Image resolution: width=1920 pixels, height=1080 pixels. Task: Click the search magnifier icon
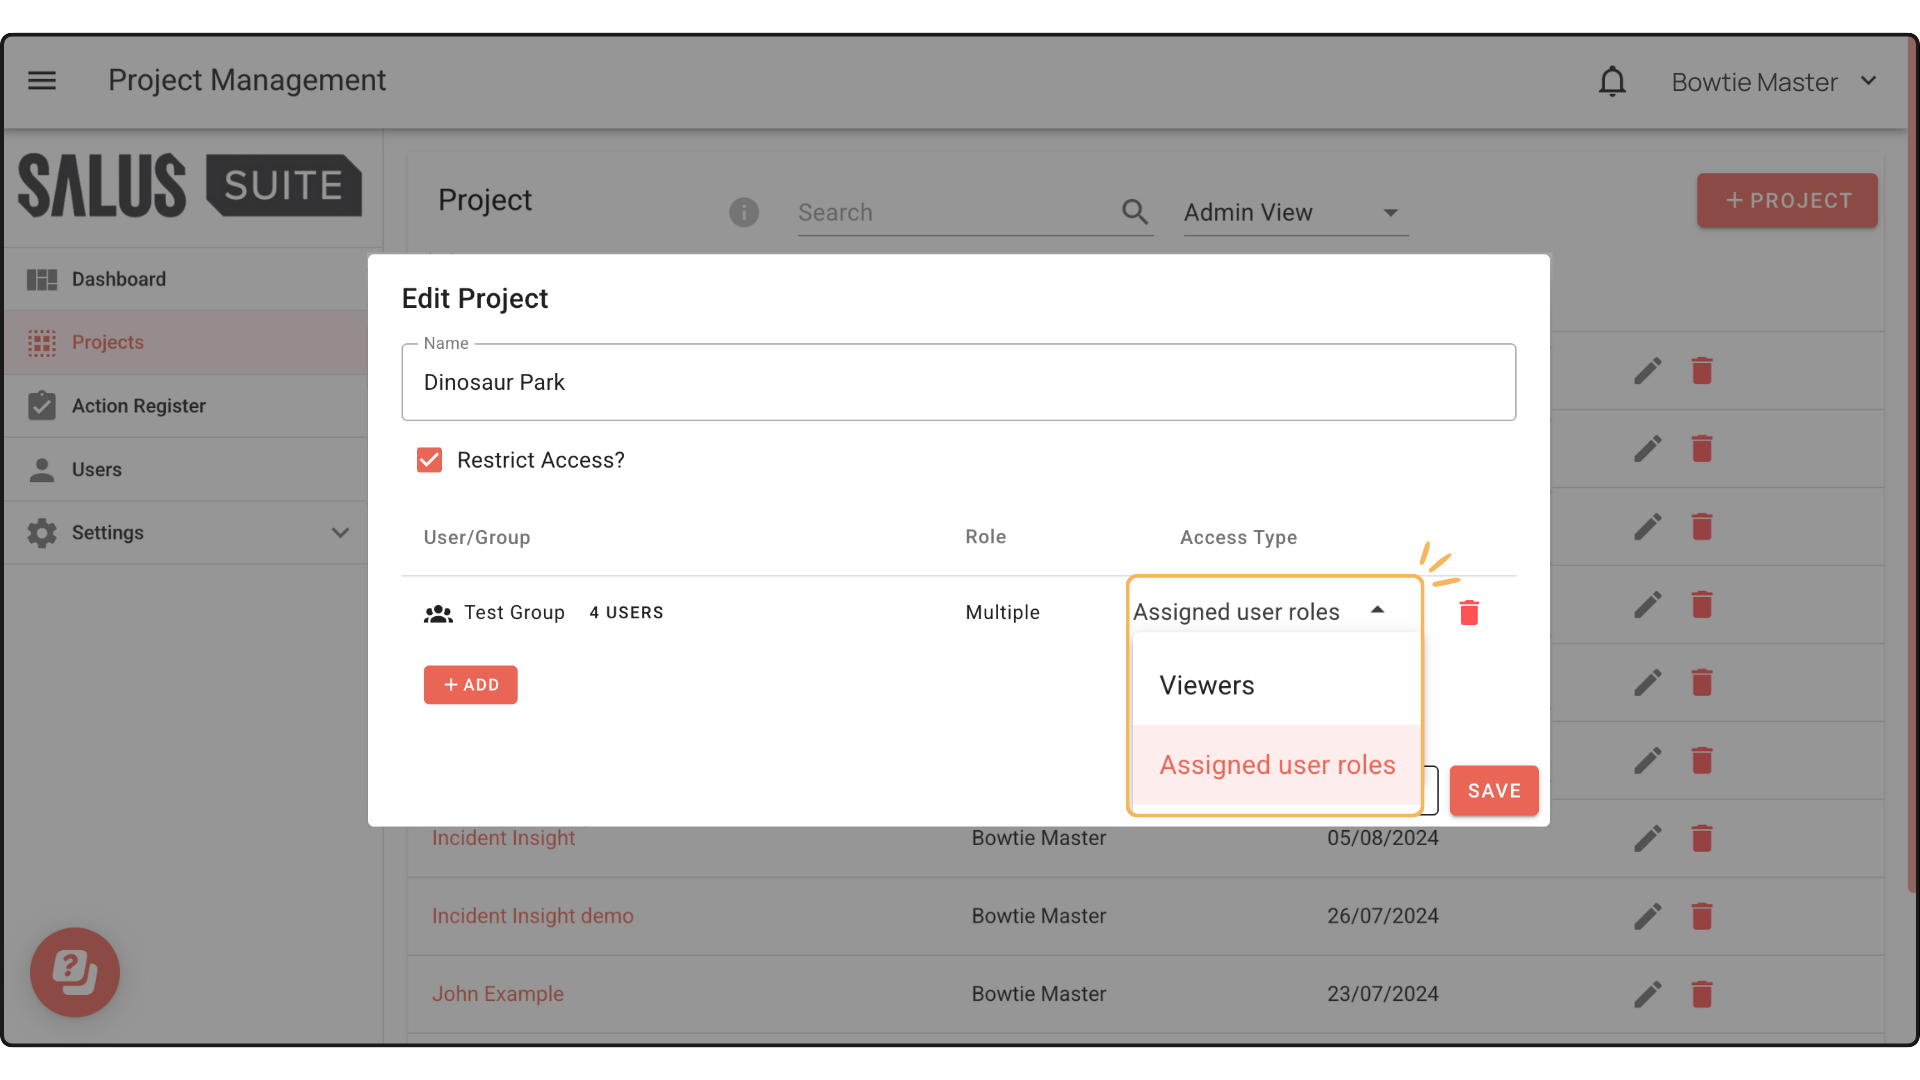coord(1134,212)
